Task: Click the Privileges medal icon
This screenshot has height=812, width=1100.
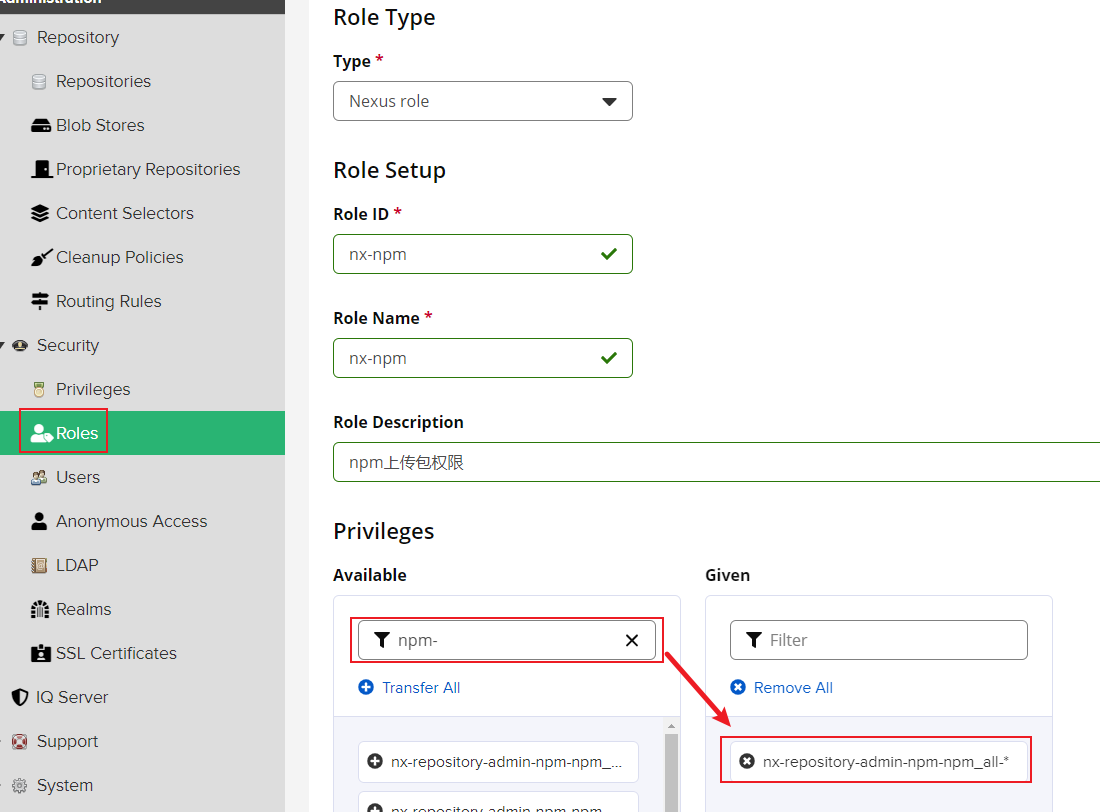Action: (39, 390)
